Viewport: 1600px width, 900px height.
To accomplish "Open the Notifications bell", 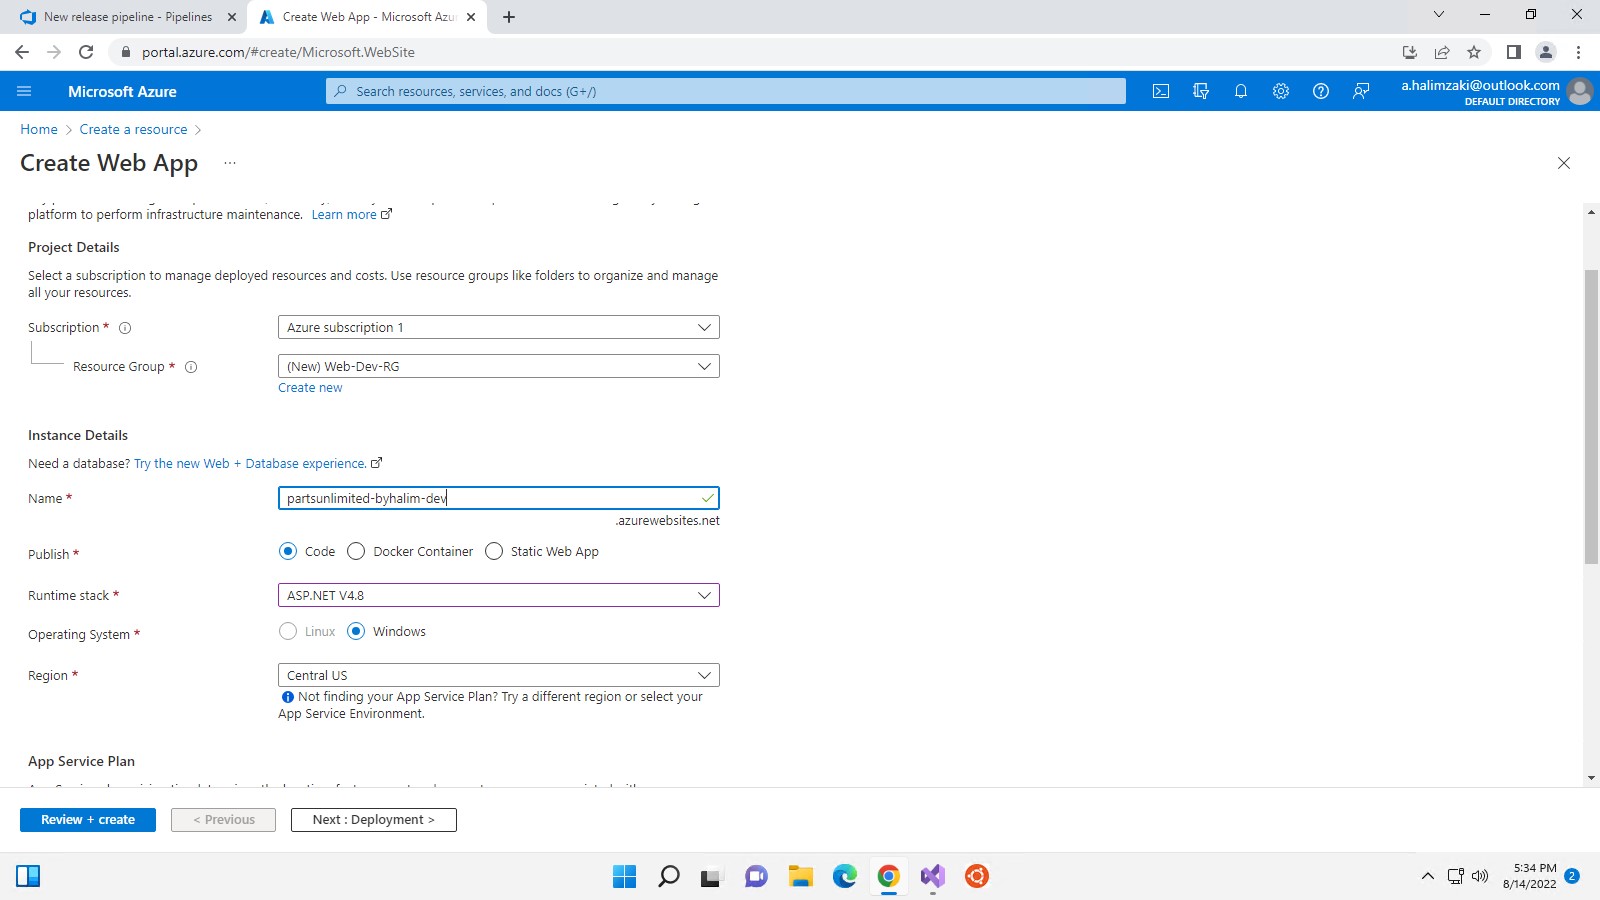I will [1241, 91].
